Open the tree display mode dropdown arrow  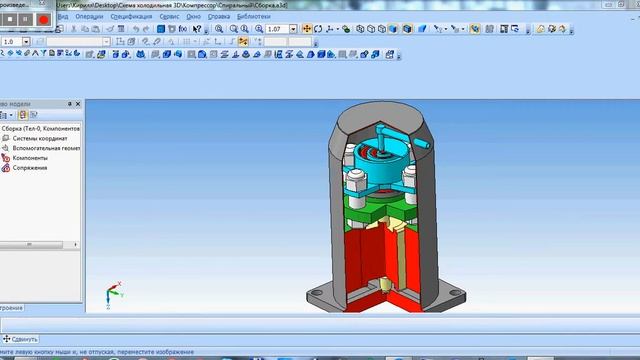pyautogui.click(x=11, y=115)
